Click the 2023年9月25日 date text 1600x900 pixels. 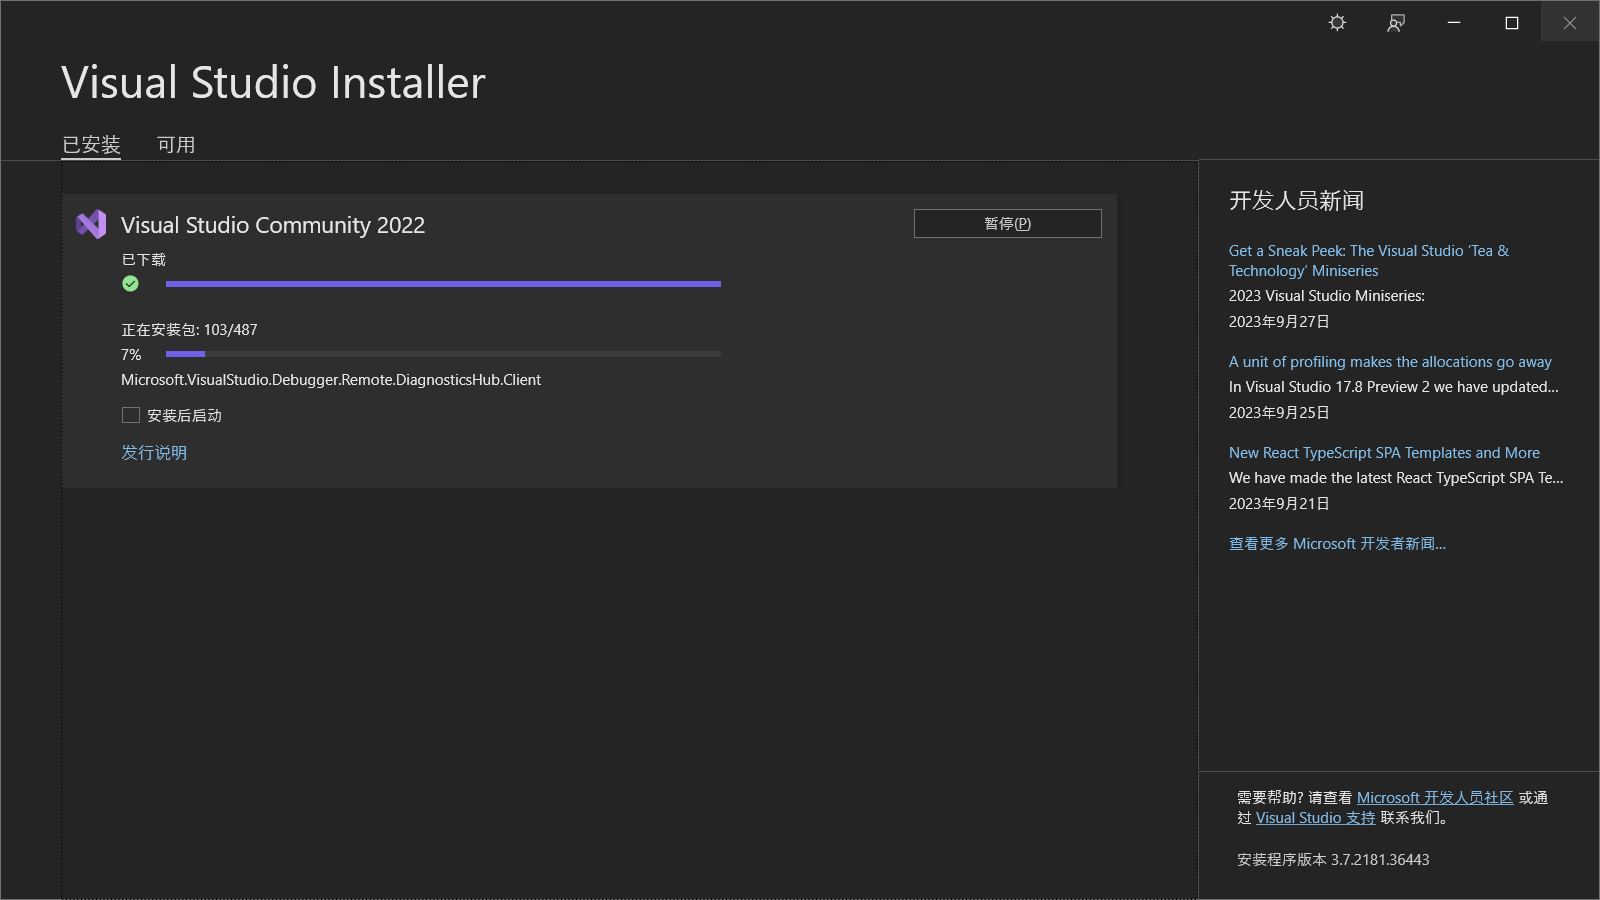[x=1279, y=413]
